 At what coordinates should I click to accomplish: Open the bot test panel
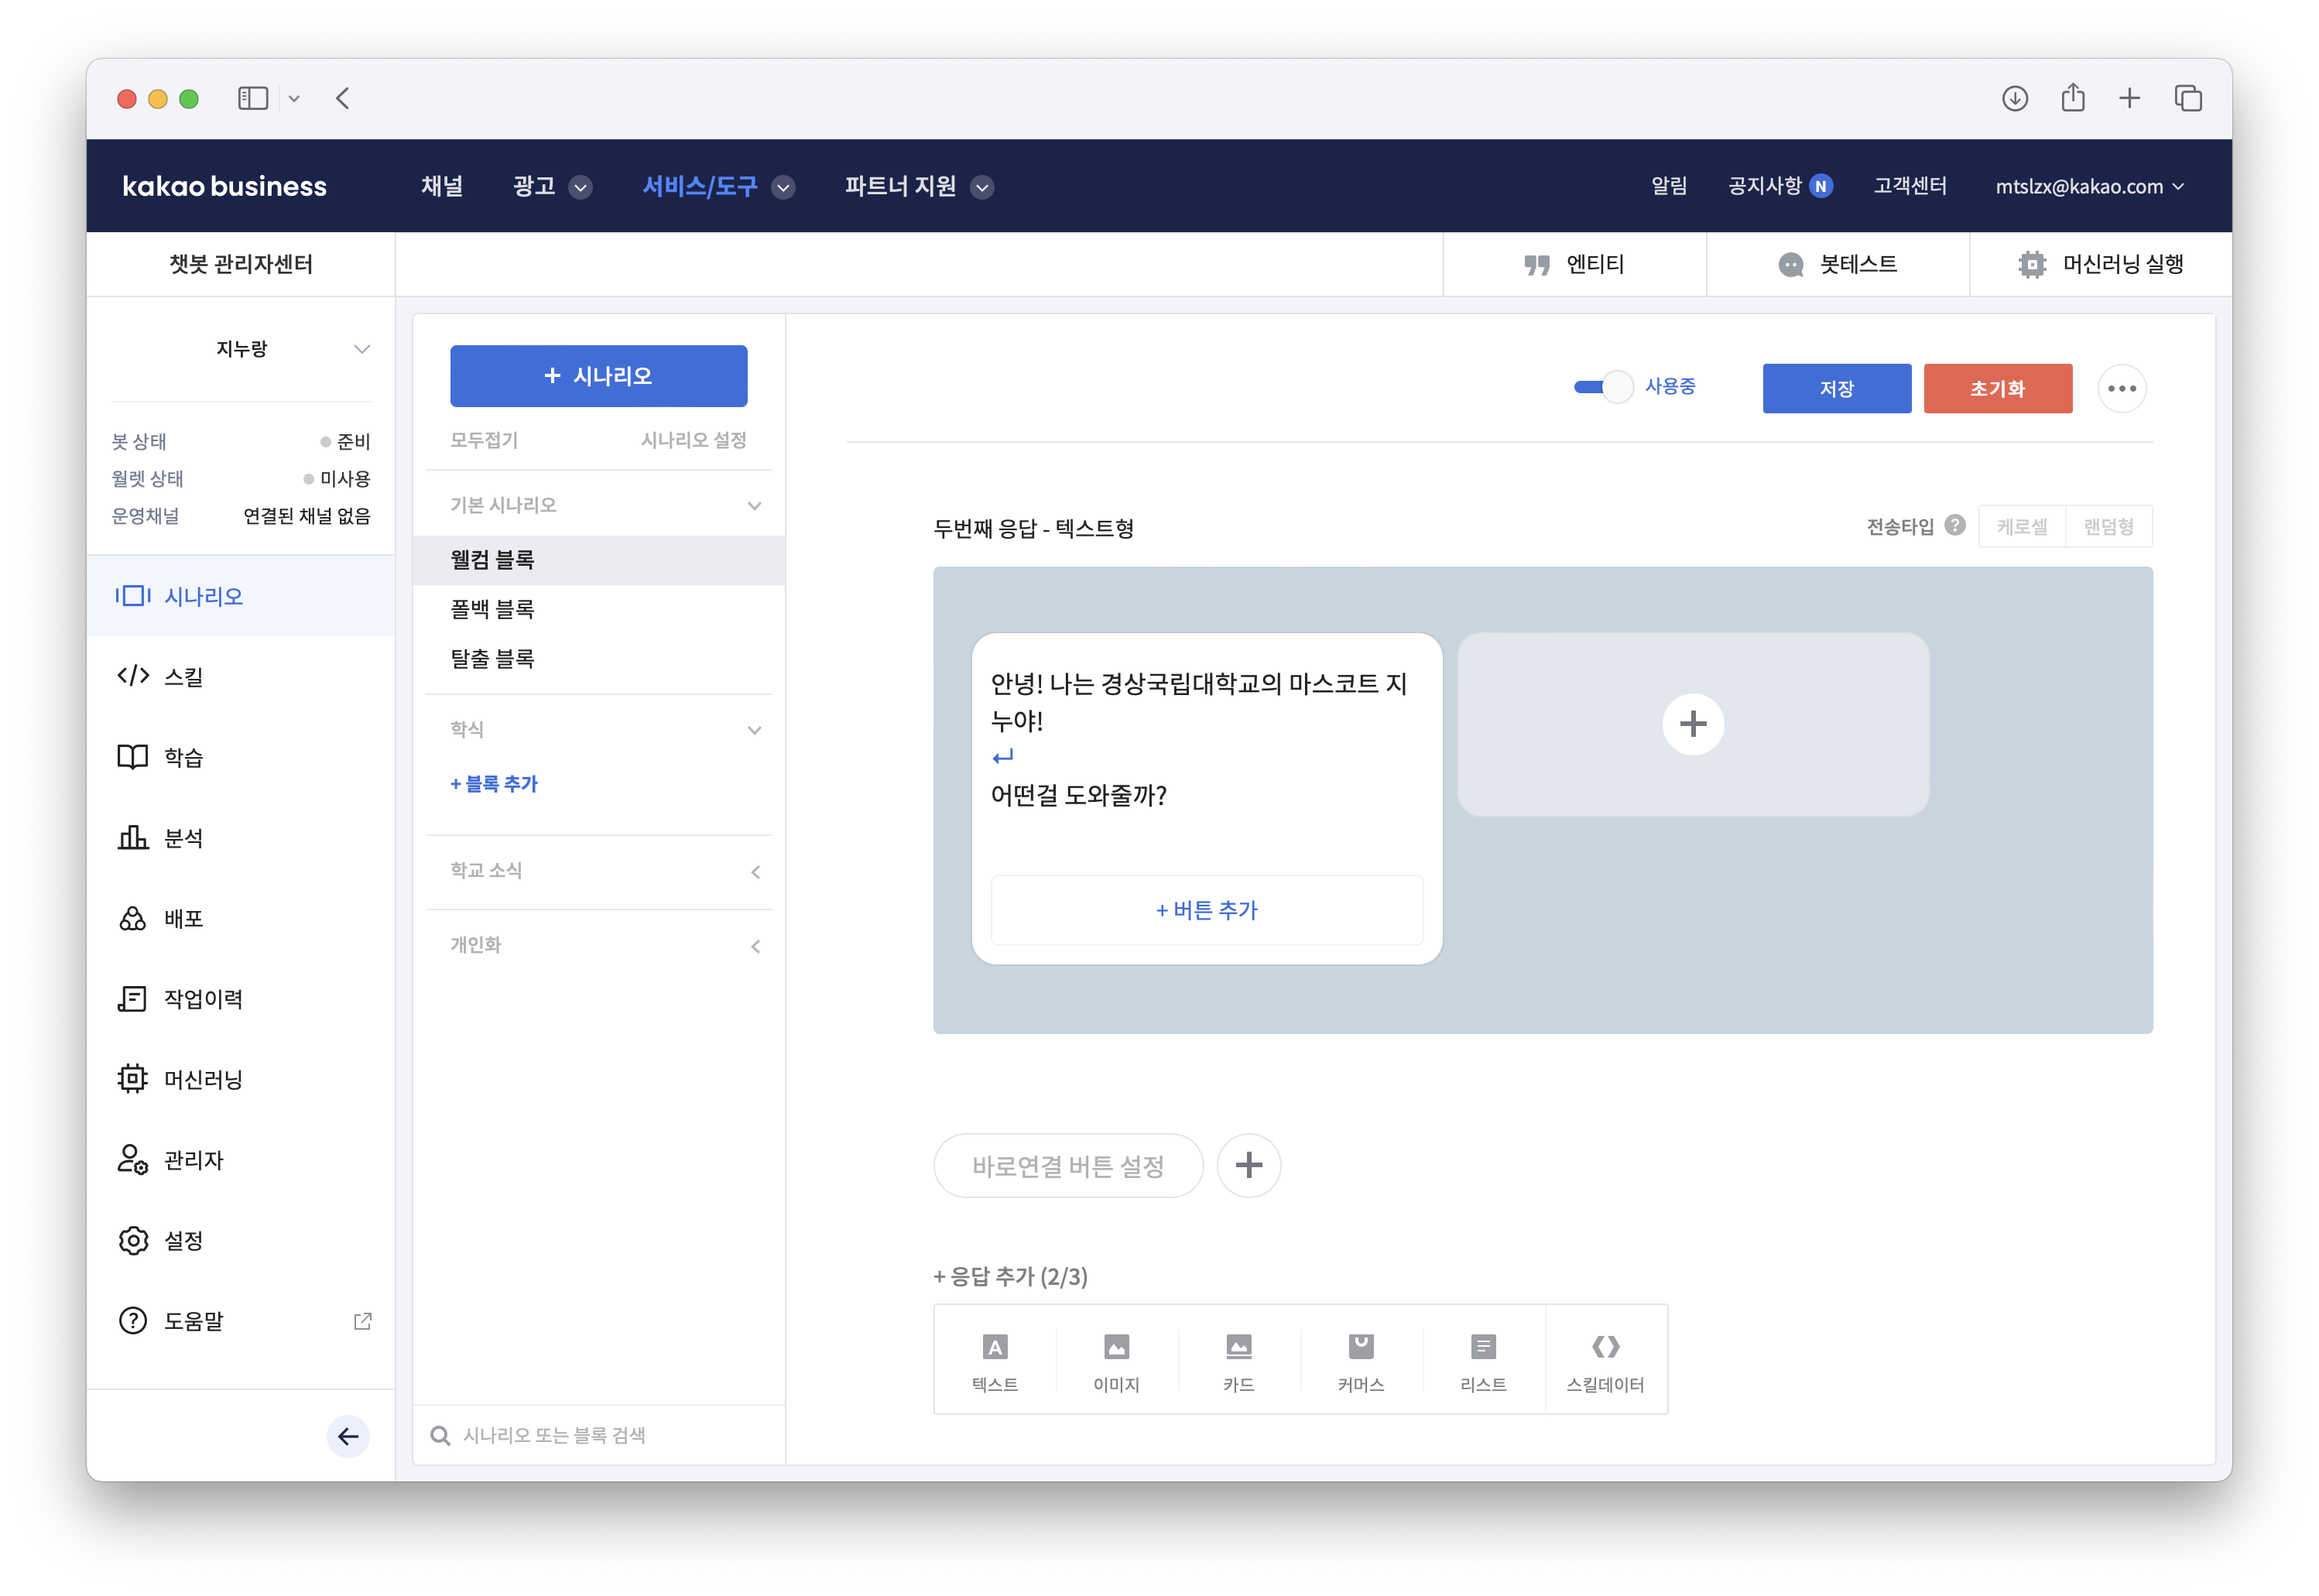click(1837, 264)
